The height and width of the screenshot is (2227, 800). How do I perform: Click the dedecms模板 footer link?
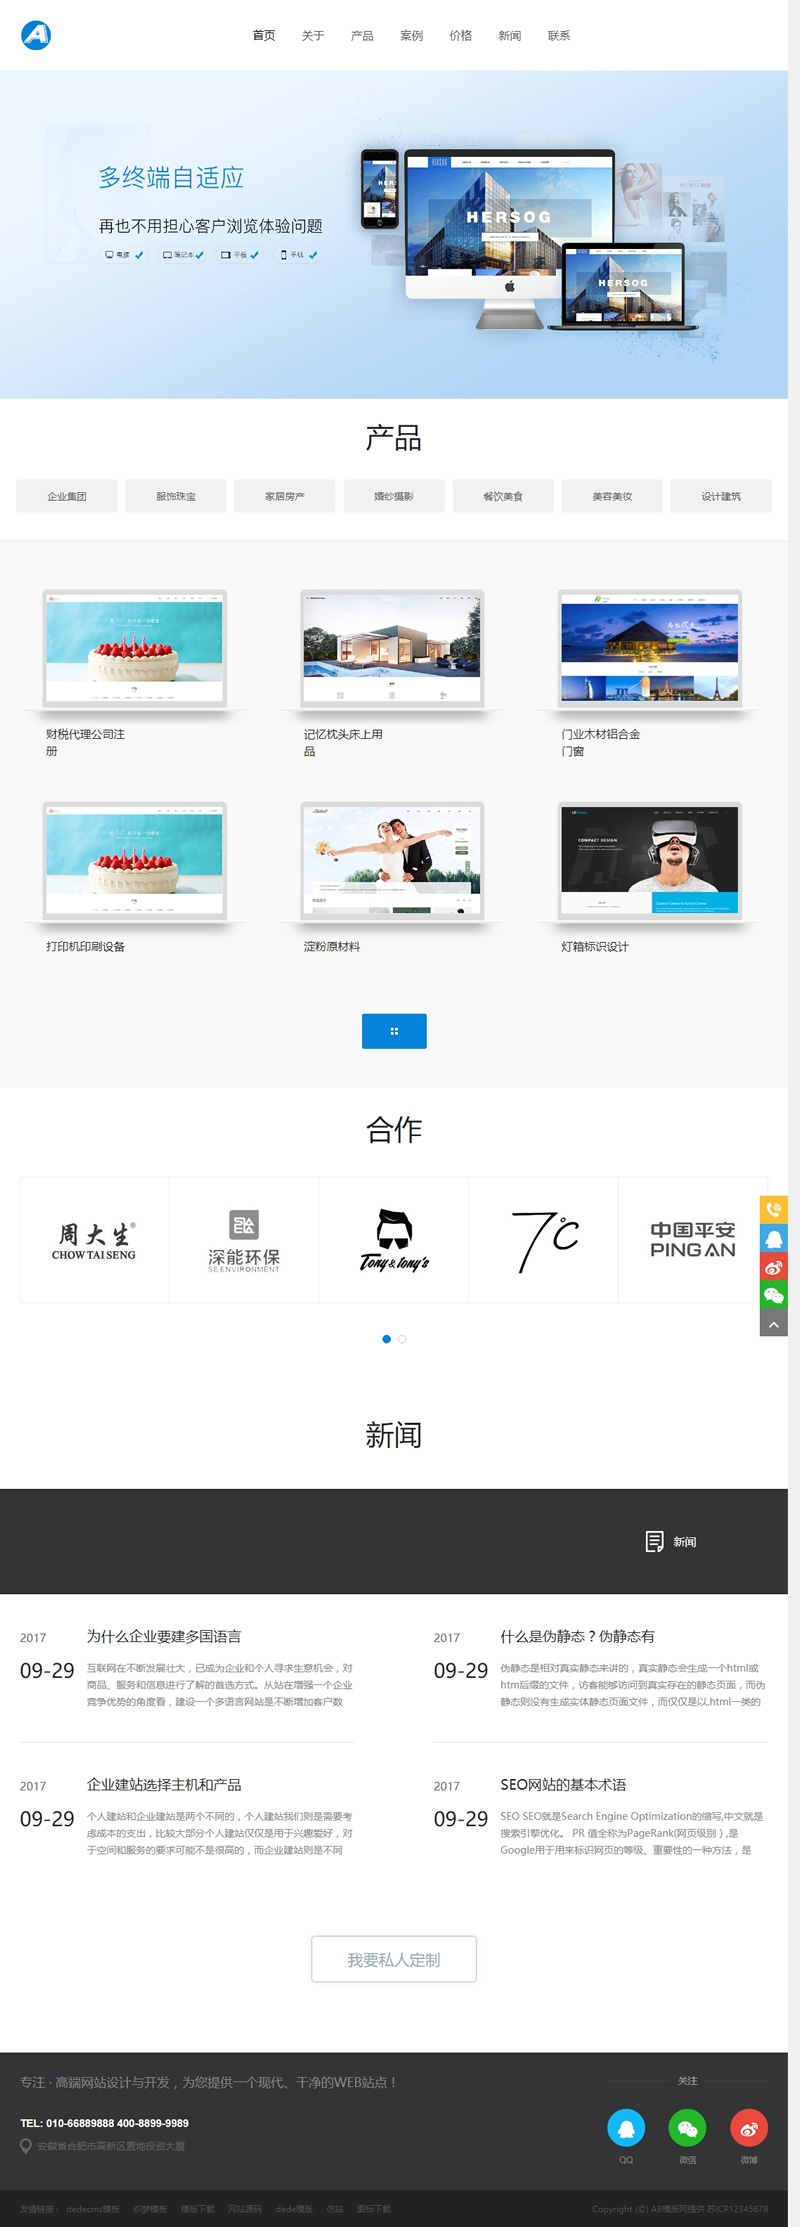(93, 2209)
